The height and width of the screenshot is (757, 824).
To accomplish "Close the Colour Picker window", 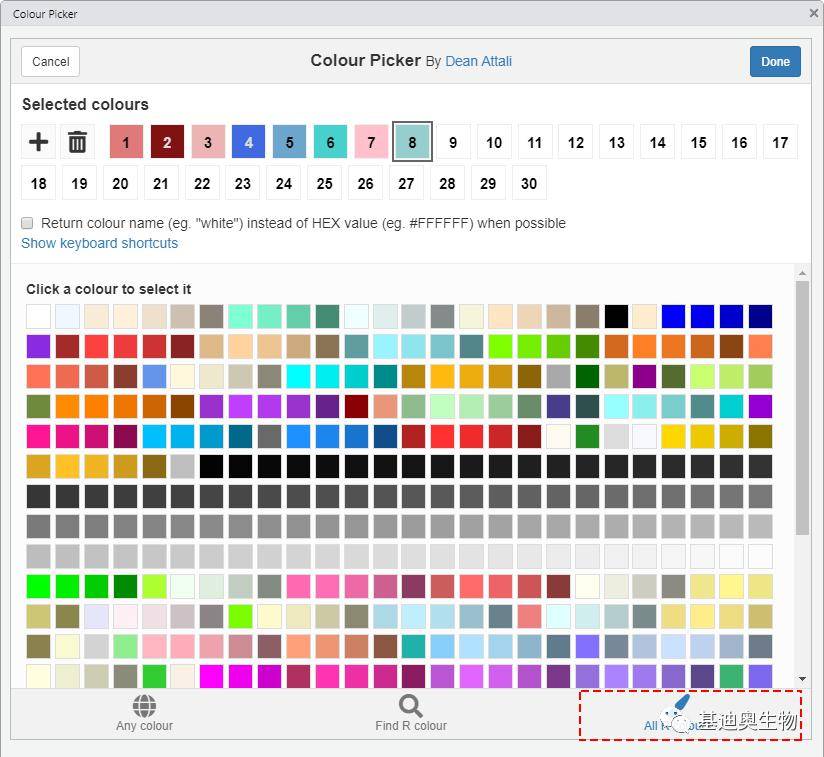I will (x=814, y=13).
